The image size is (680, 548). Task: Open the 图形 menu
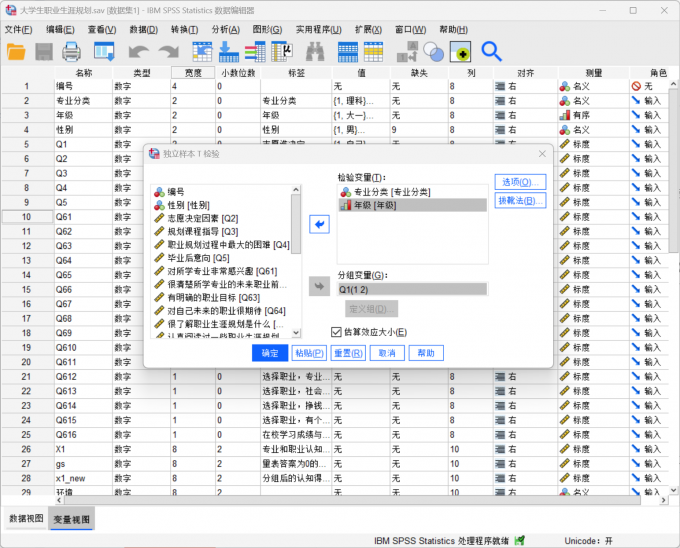click(267, 29)
